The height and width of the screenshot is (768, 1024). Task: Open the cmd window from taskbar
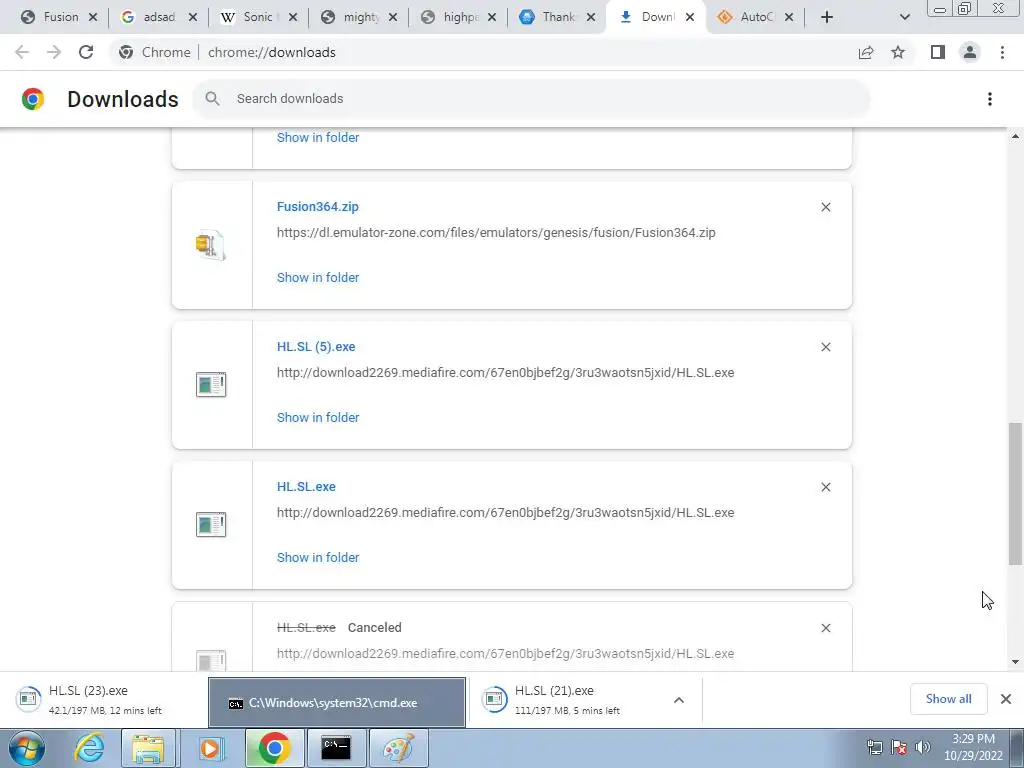point(336,748)
